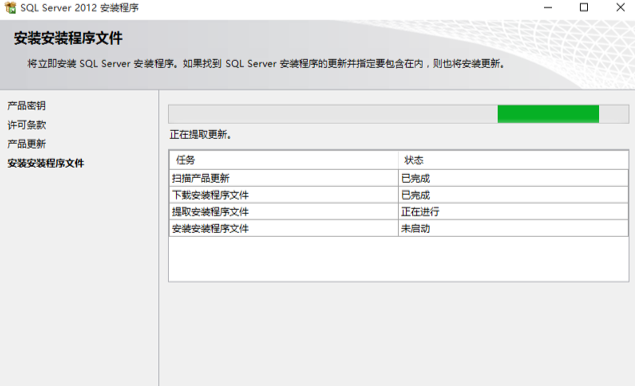Screen dimensions: 635x386
Task: Click the SQL Server 2012 安装程序 window title
Action: pyautogui.click(x=79, y=8)
